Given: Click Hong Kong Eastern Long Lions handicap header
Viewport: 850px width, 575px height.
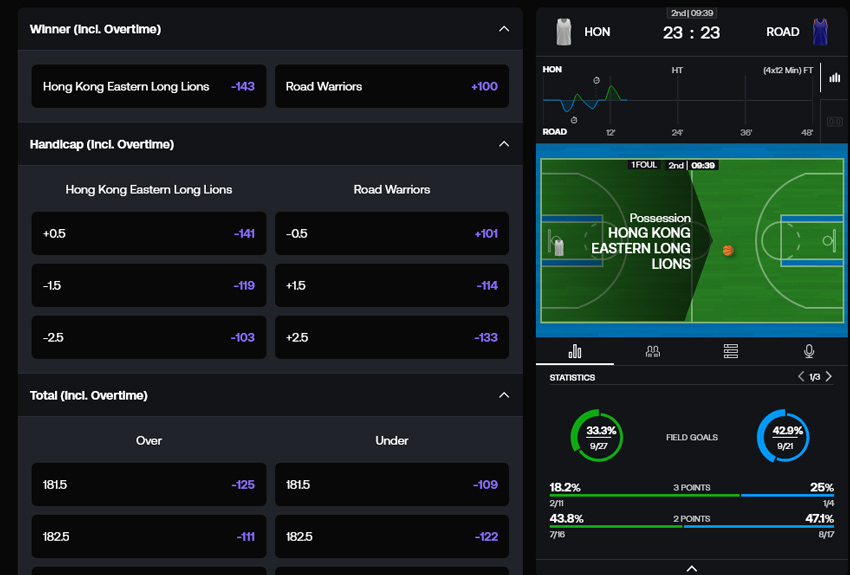Looking at the screenshot, I should click(149, 190).
